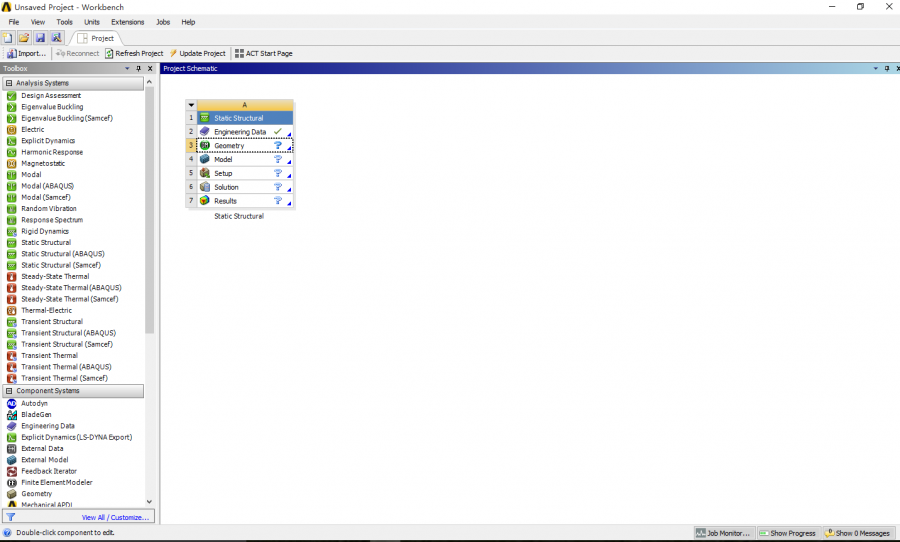Select the Engineering Data cell in system A

tap(245, 132)
